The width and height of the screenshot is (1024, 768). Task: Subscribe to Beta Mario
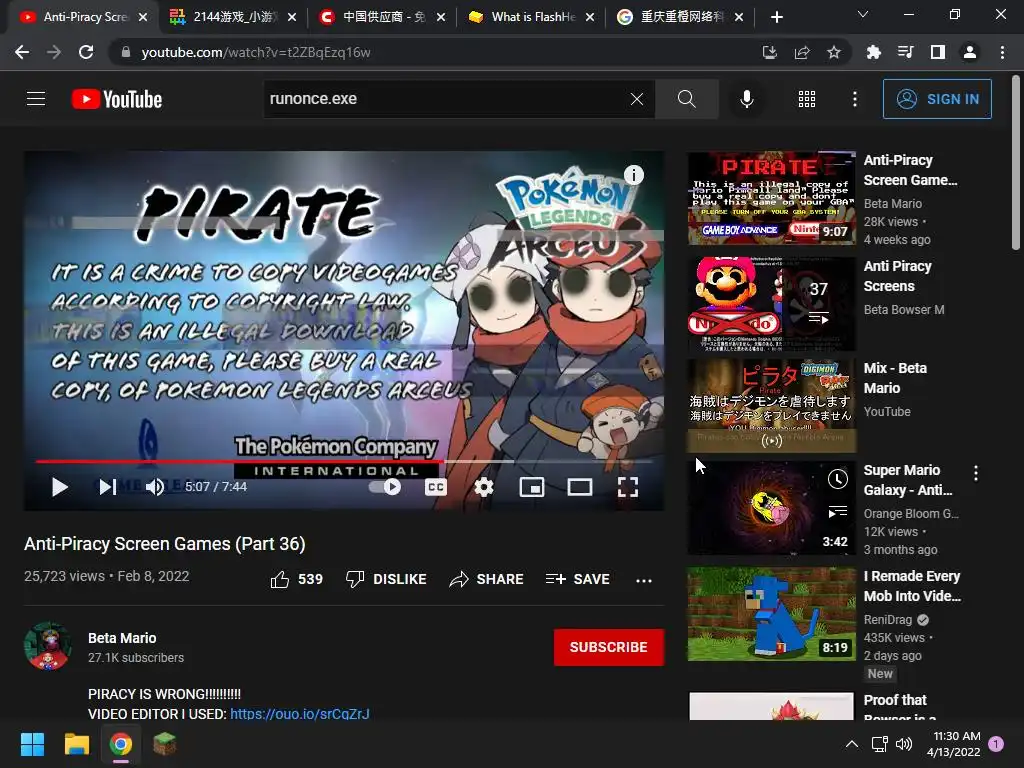click(x=609, y=647)
